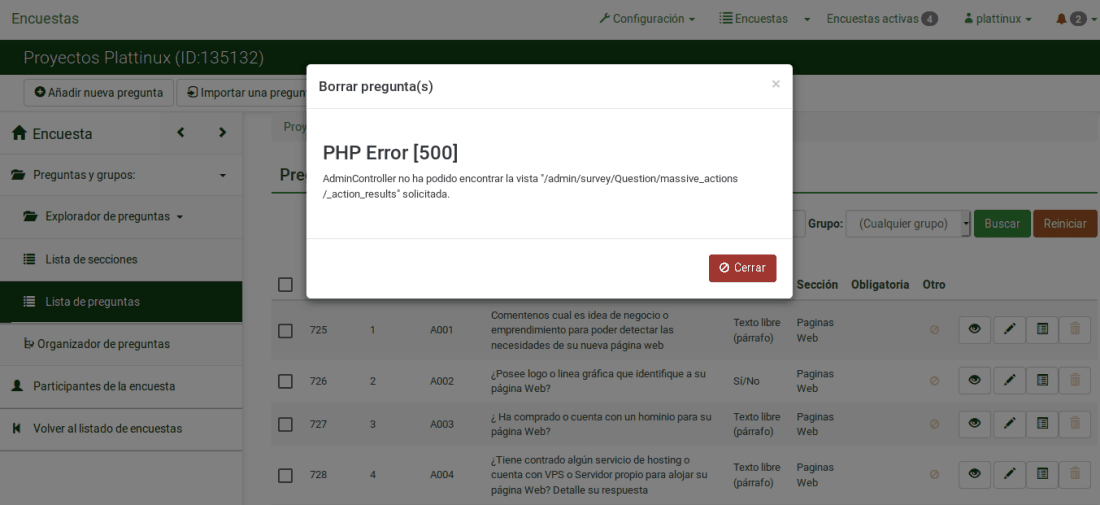Edit question 726 with pencil icon

pyautogui.click(x=1009, y=380)
